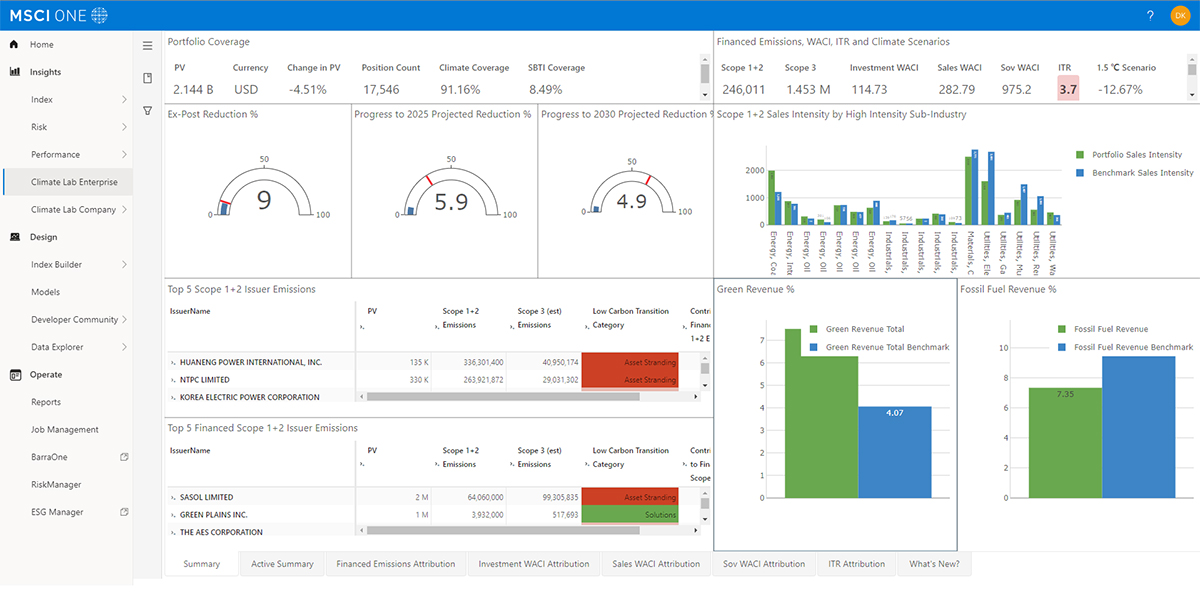1200x600 pixels.
Task: Click the MSCI ONE logo
Action: click(59, 15)
